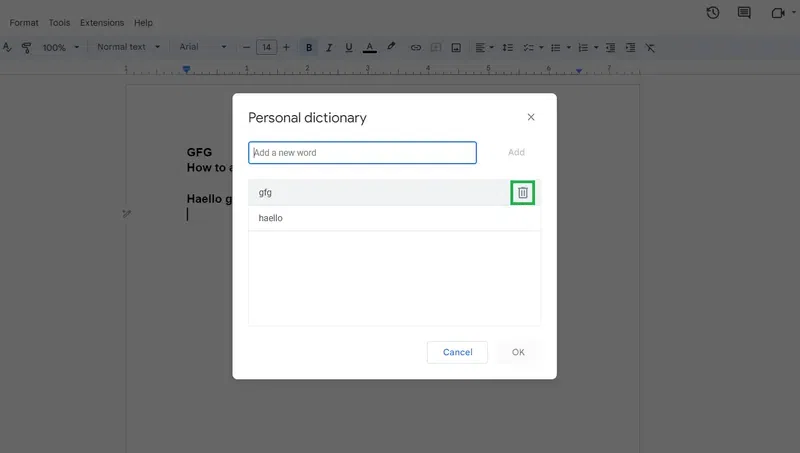Open the text color picker
This screenshot has width=800, height=453.
tap(370, 47)
